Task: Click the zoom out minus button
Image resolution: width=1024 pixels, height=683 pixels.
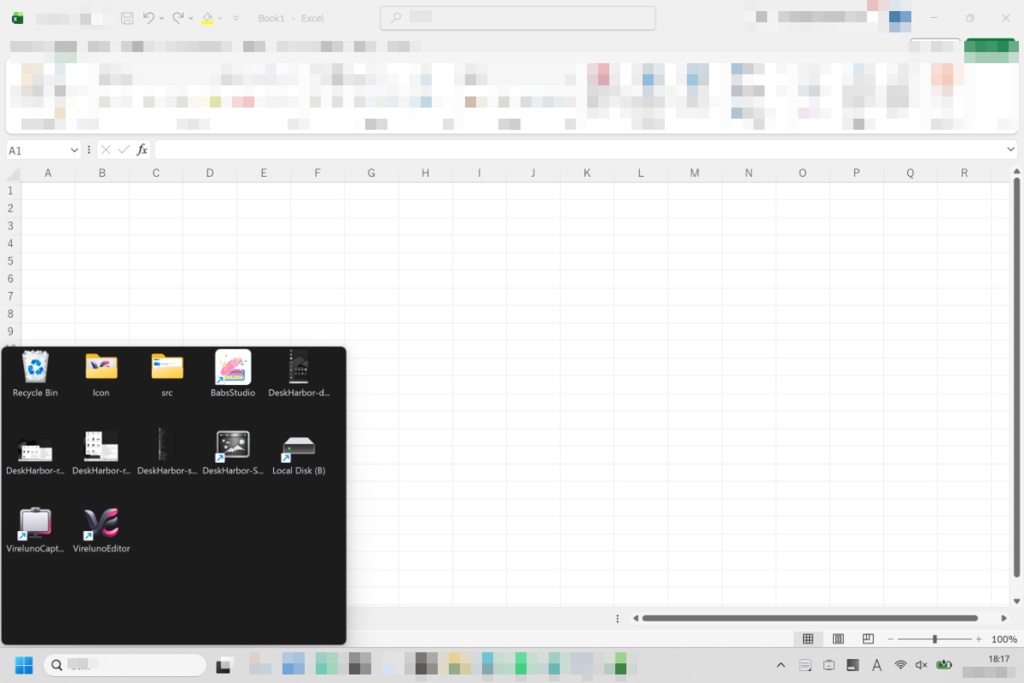Action: [x=889, y=639]
